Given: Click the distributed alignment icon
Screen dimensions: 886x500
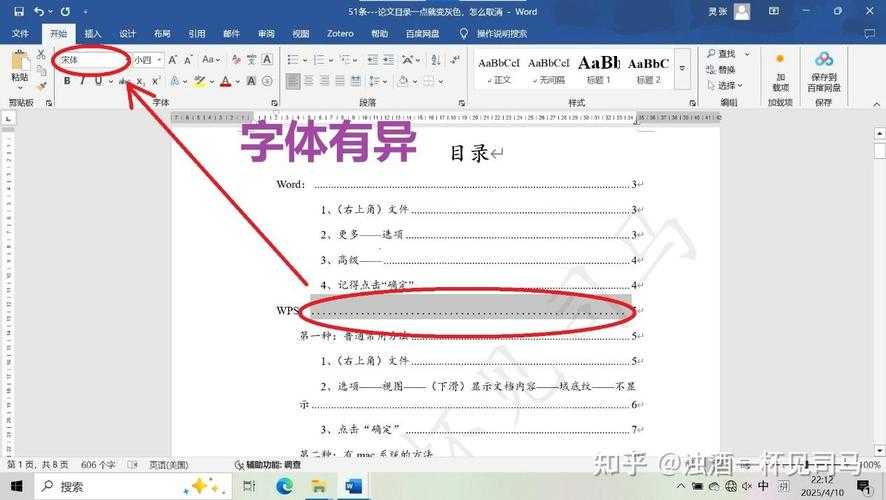Looking at the screenshot, I should point(355,81).
